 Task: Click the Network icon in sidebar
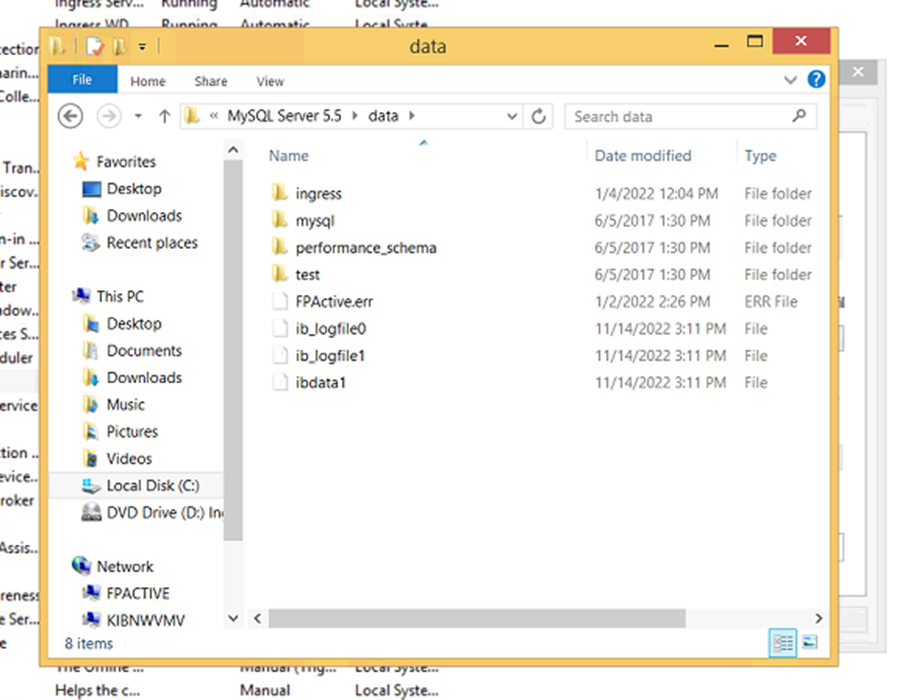pos(81,565)
